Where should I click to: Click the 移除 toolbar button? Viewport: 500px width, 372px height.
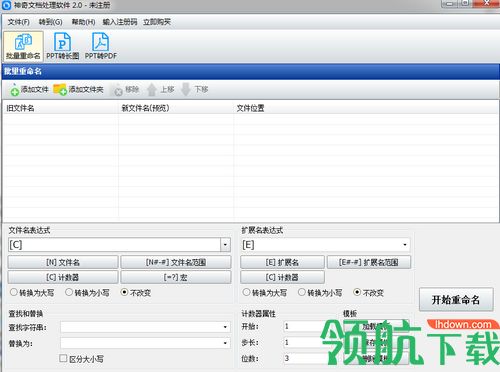[126, 89]
